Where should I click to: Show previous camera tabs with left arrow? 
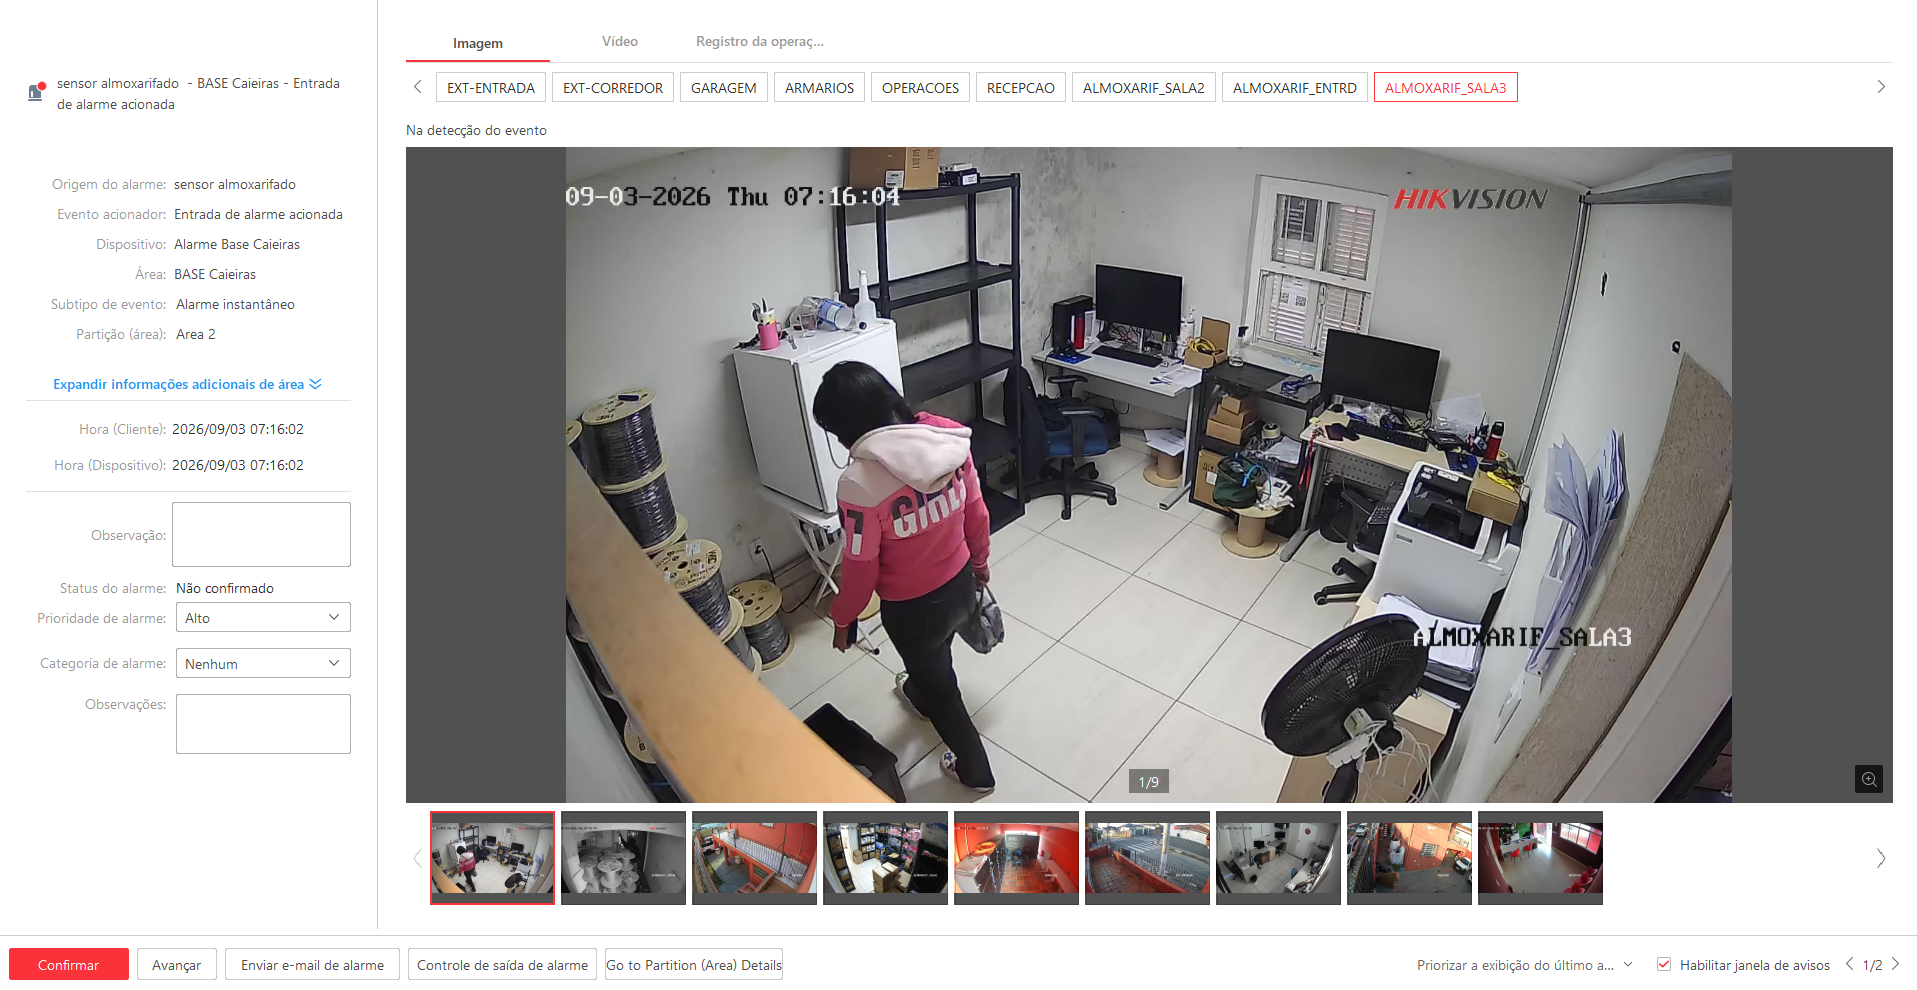click(x=418, y=87)
